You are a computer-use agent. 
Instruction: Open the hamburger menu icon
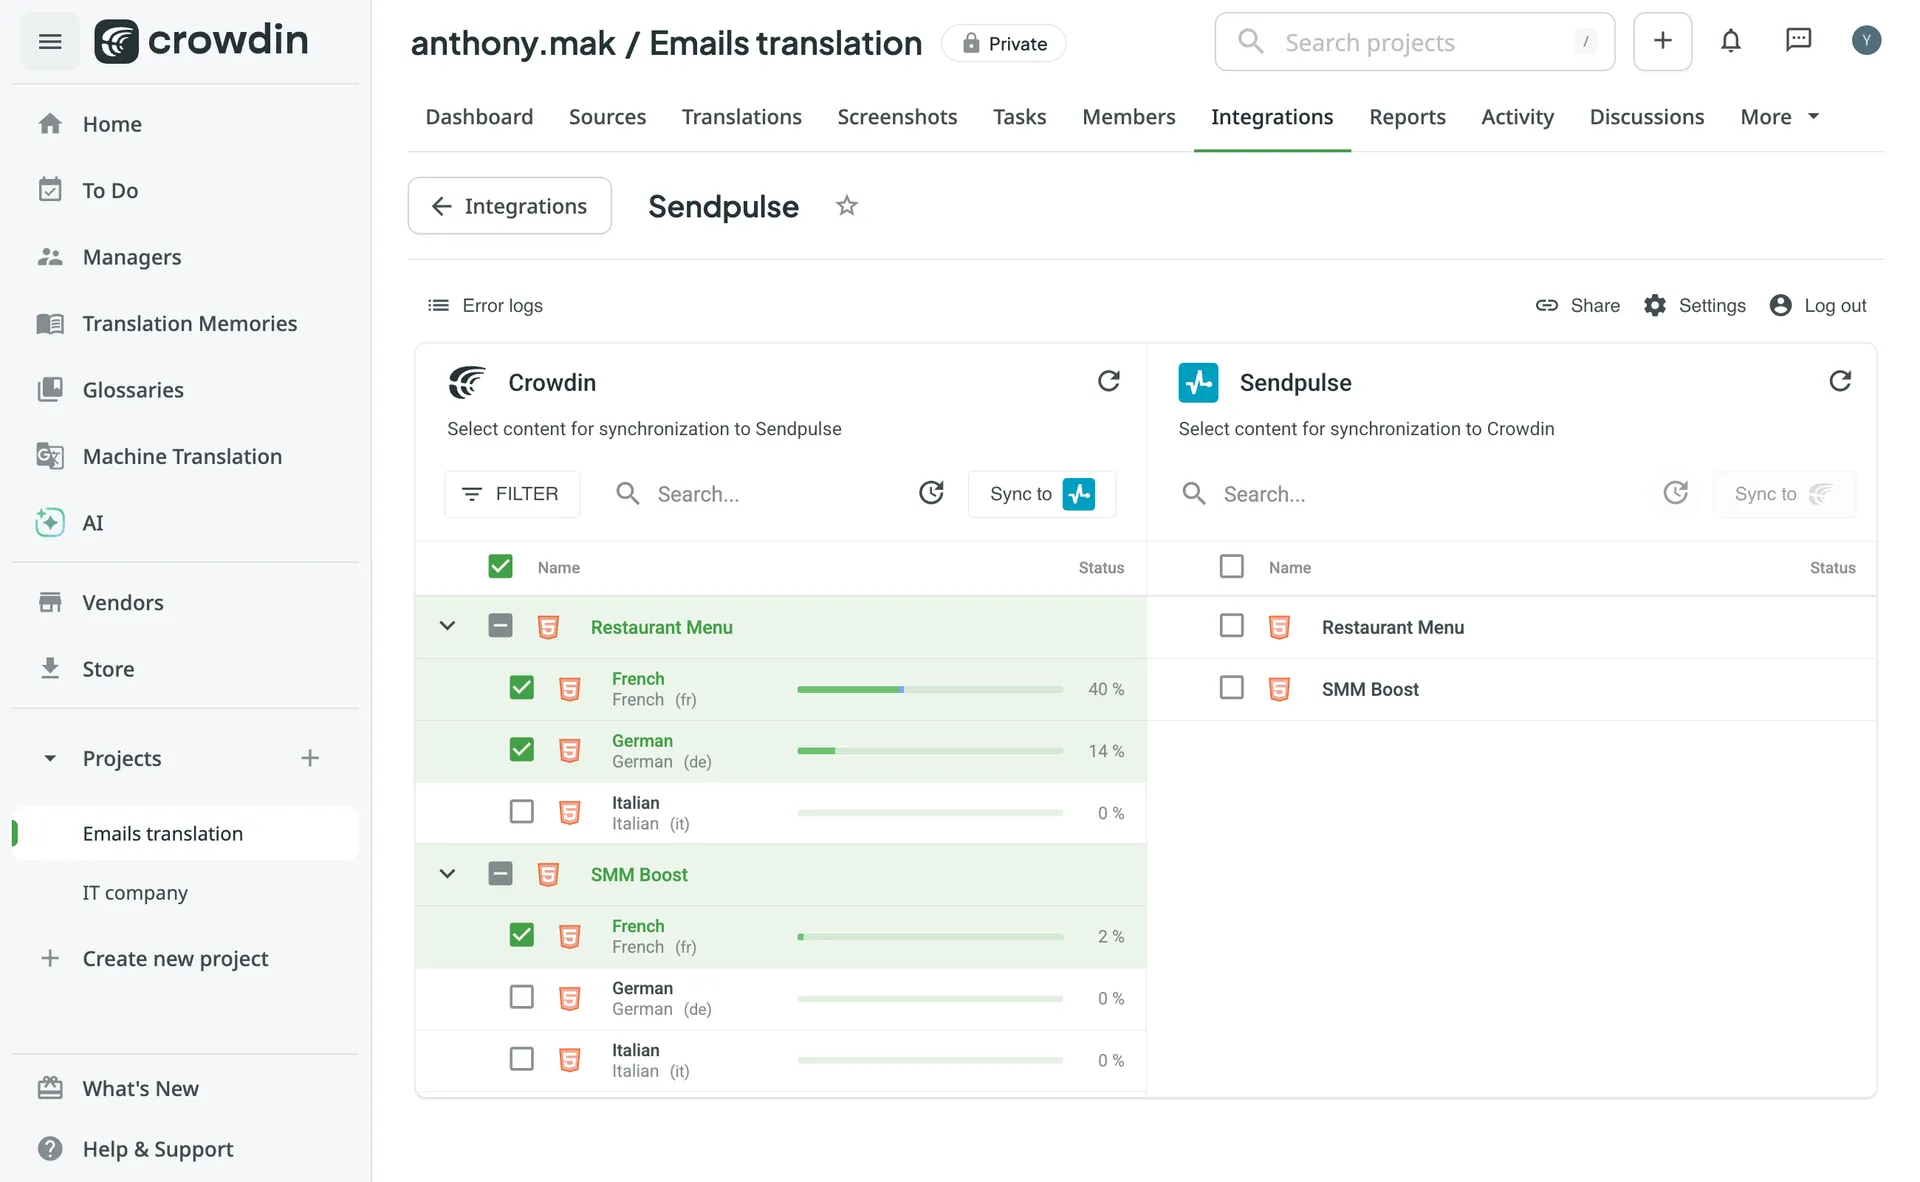click(50, 42)
